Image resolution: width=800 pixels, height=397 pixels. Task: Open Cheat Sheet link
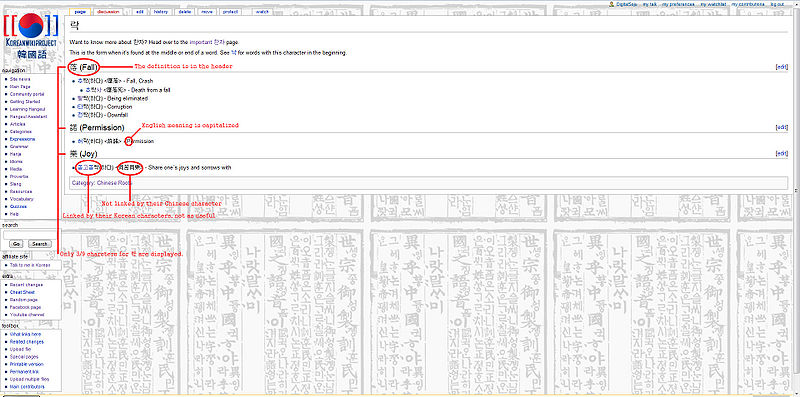pyautogui.click(x=22, y=292)
